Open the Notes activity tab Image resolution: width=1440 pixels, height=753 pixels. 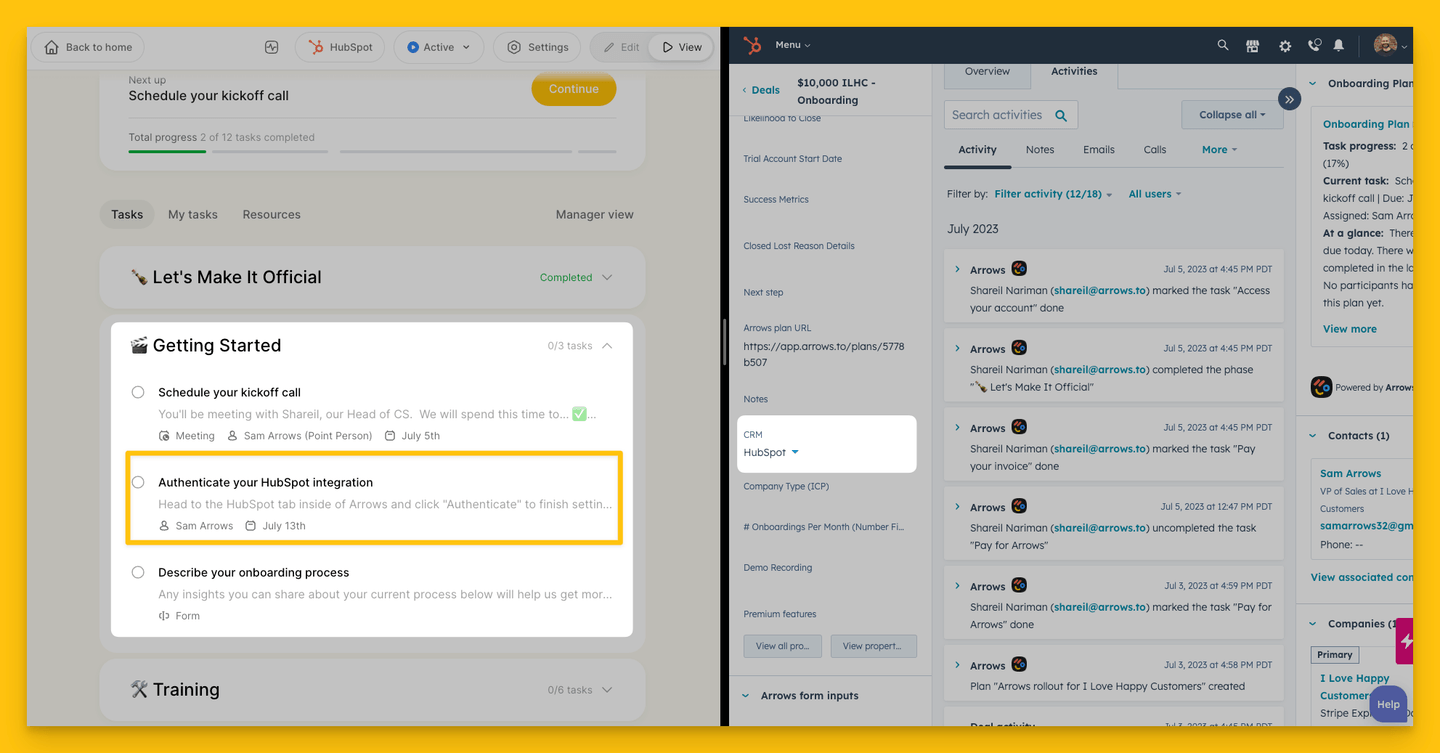pyautogui.click(x=1040, y=150)
